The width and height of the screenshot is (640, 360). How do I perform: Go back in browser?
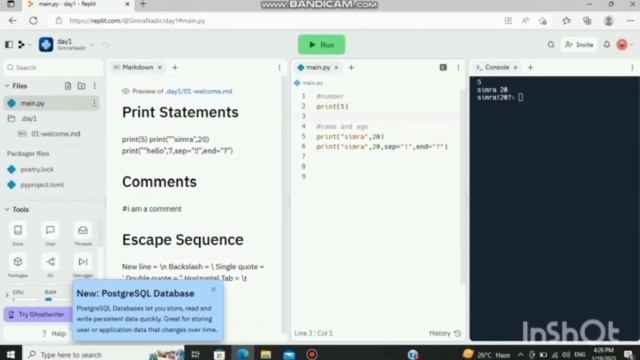(x=12, y=20)
